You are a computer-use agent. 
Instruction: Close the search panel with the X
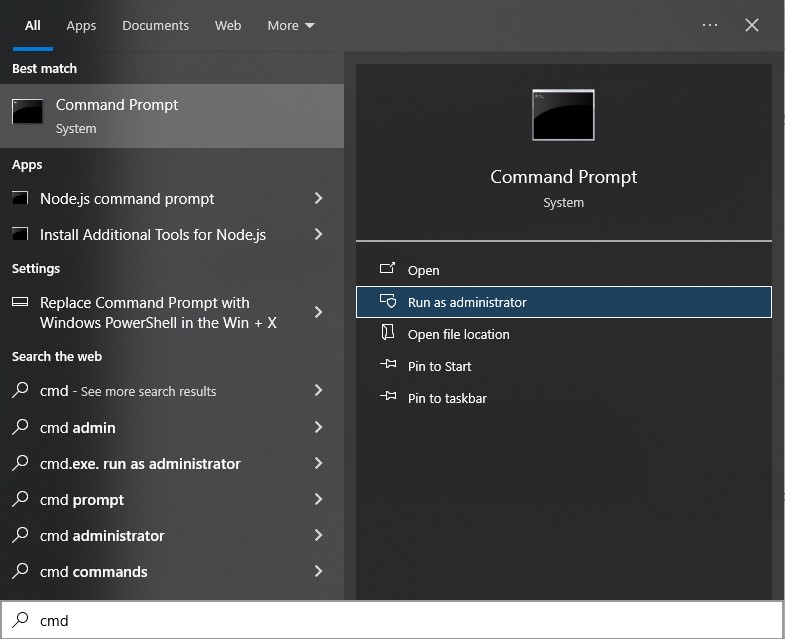coord(751,25)
